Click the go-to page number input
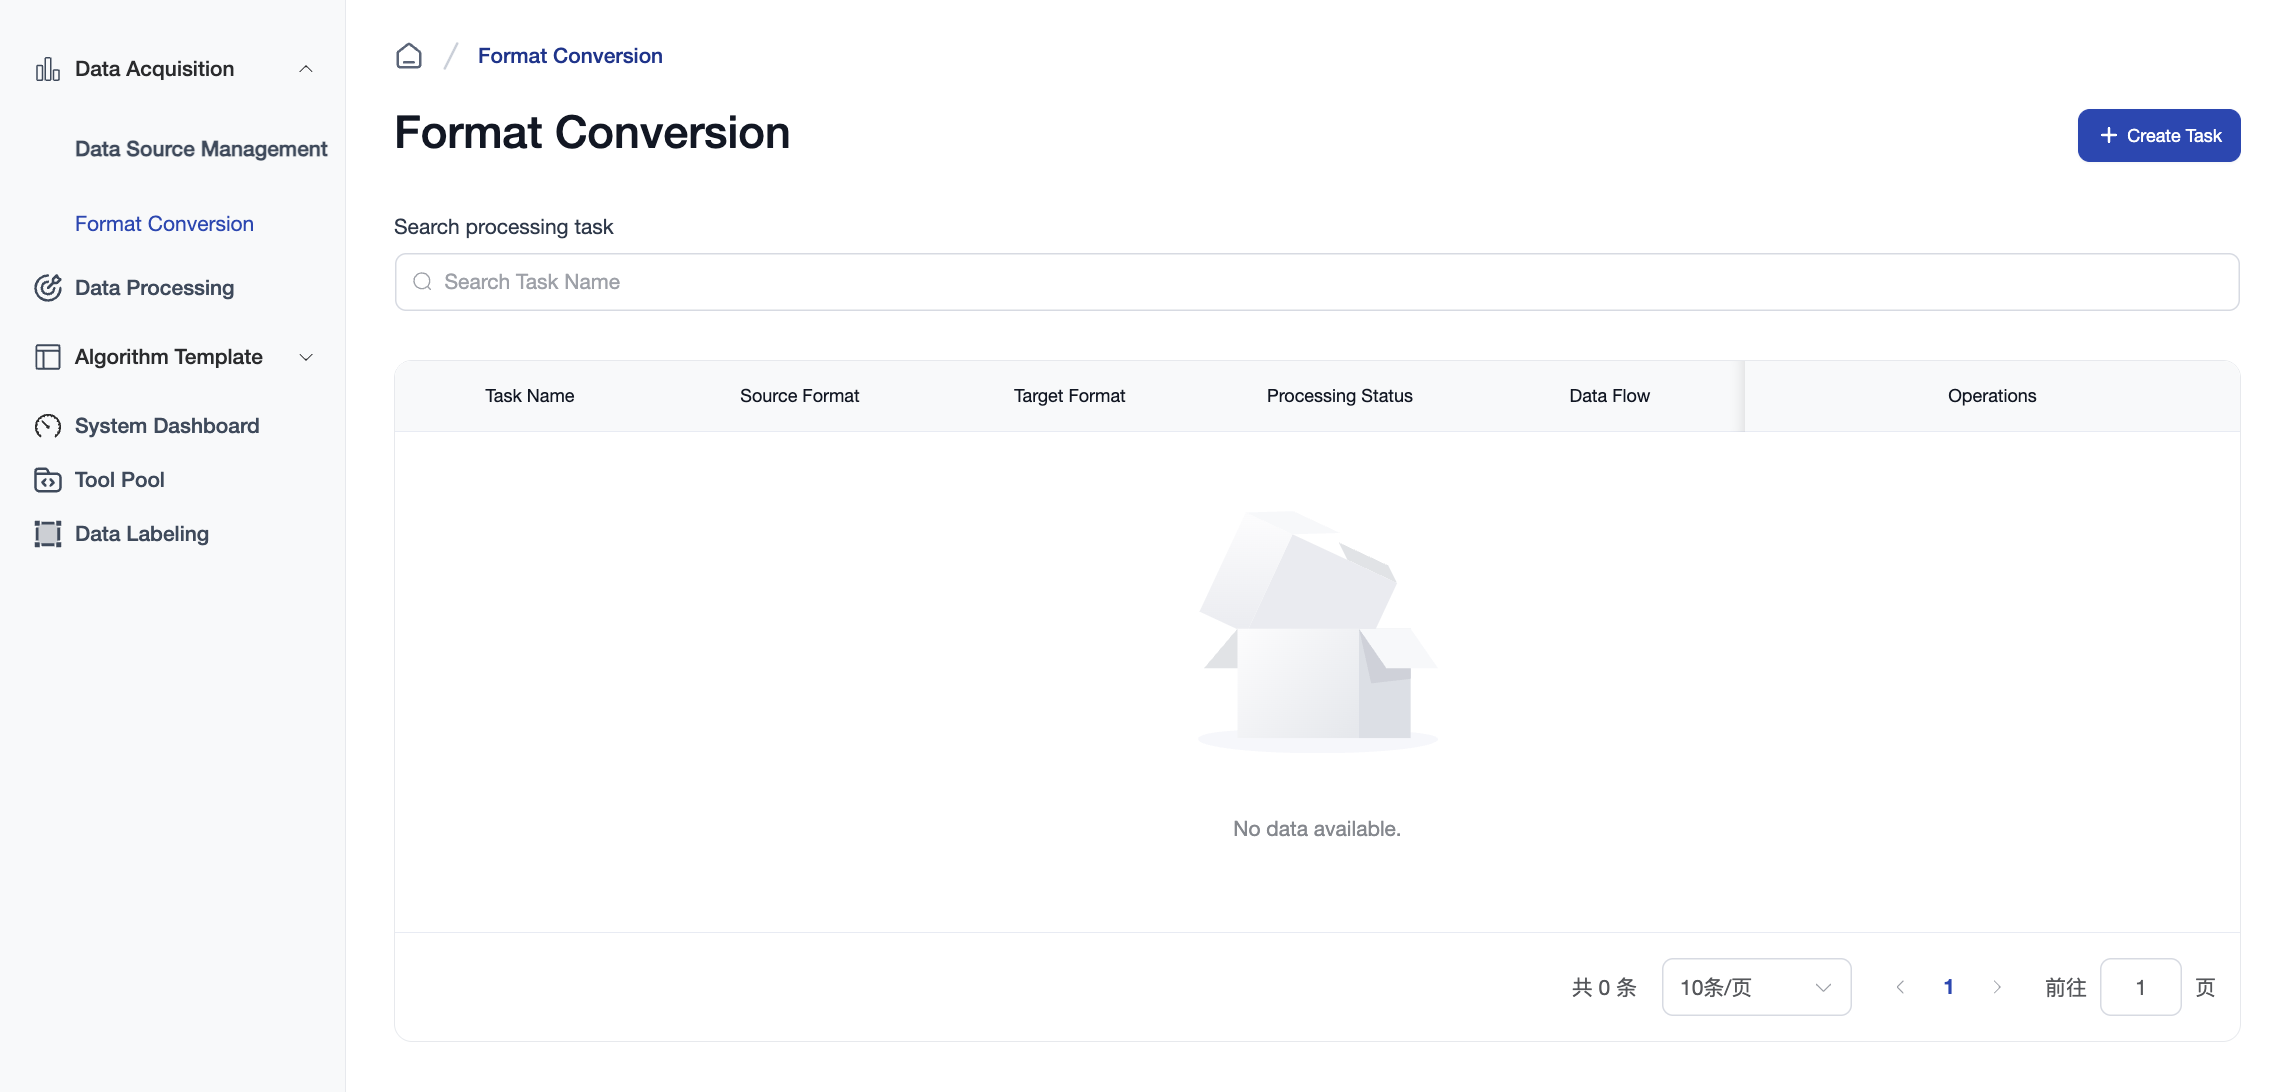The height and width of the screenshot is (1092, 2290). pos(2140,987)
